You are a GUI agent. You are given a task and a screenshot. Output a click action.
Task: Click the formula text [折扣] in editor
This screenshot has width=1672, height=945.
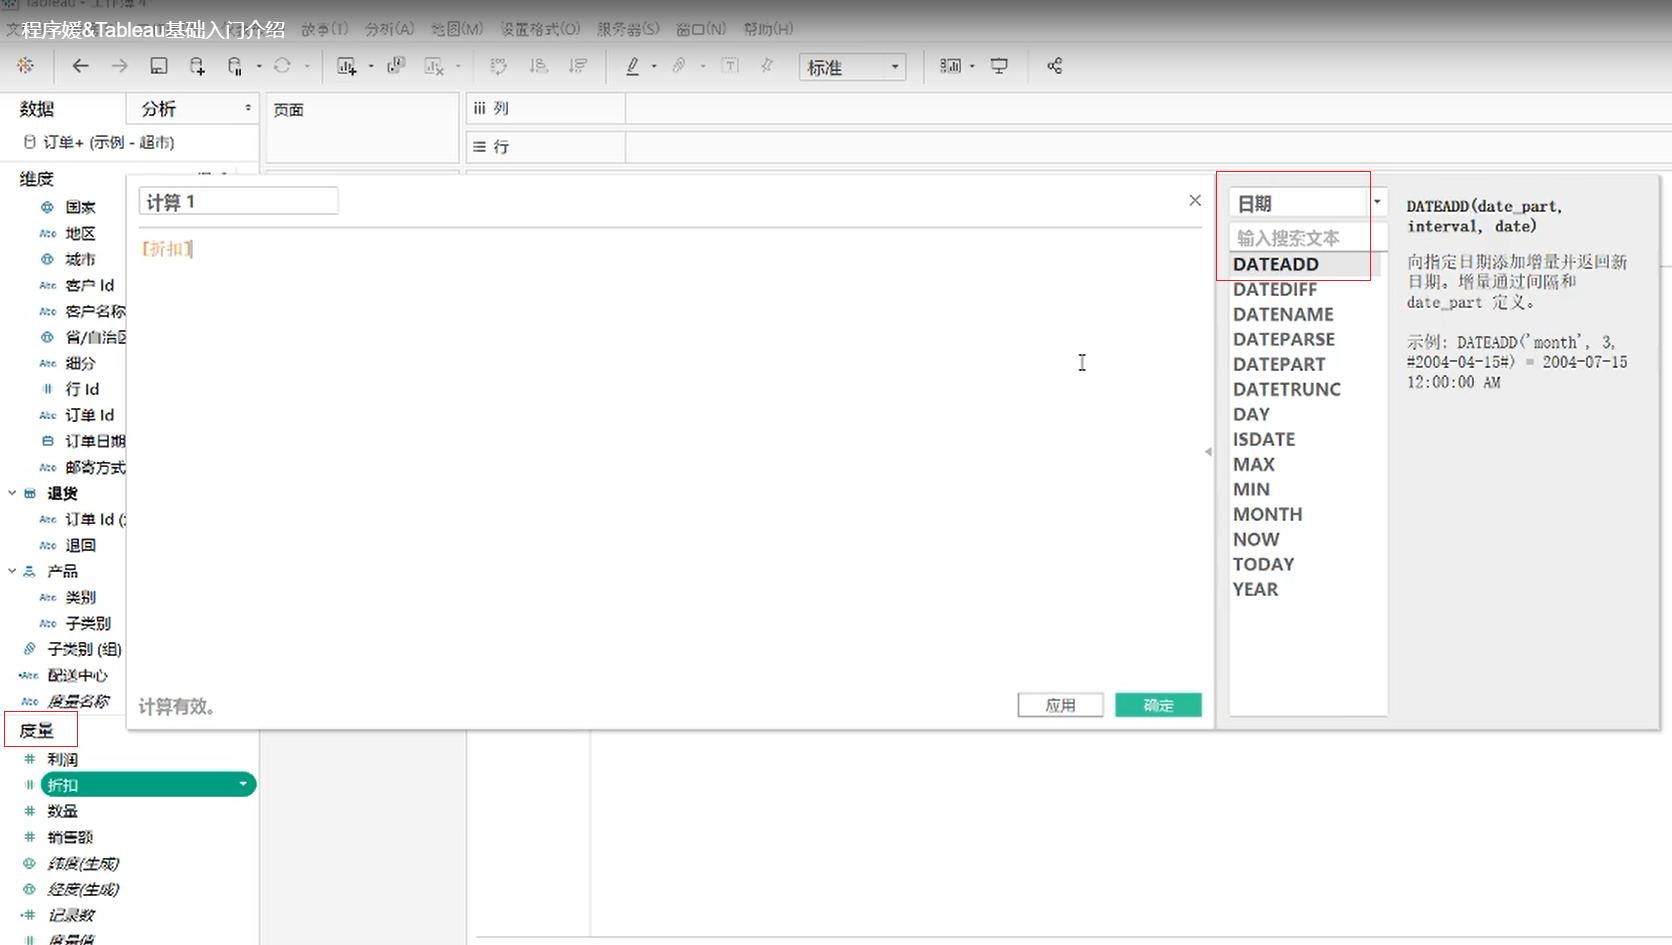click(167, 249)
